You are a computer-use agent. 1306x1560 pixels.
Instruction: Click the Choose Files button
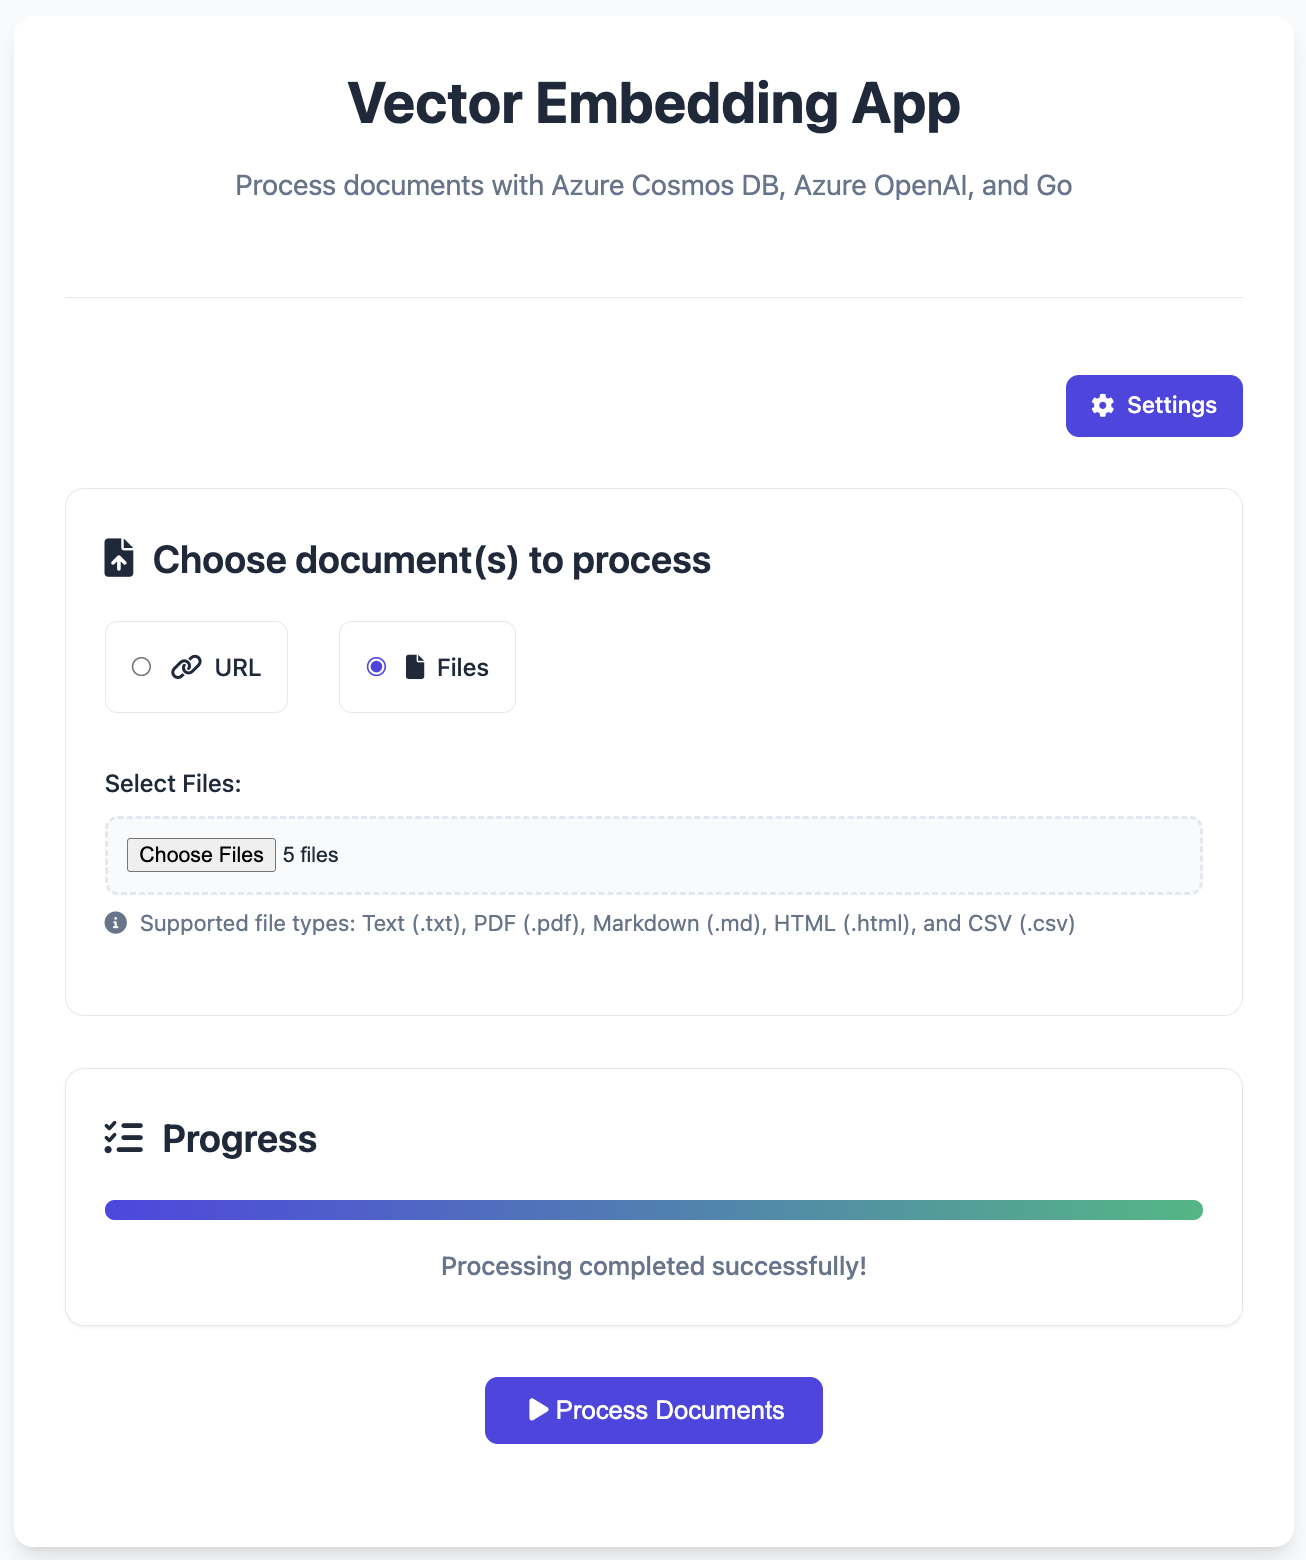[x=201, y=855]
